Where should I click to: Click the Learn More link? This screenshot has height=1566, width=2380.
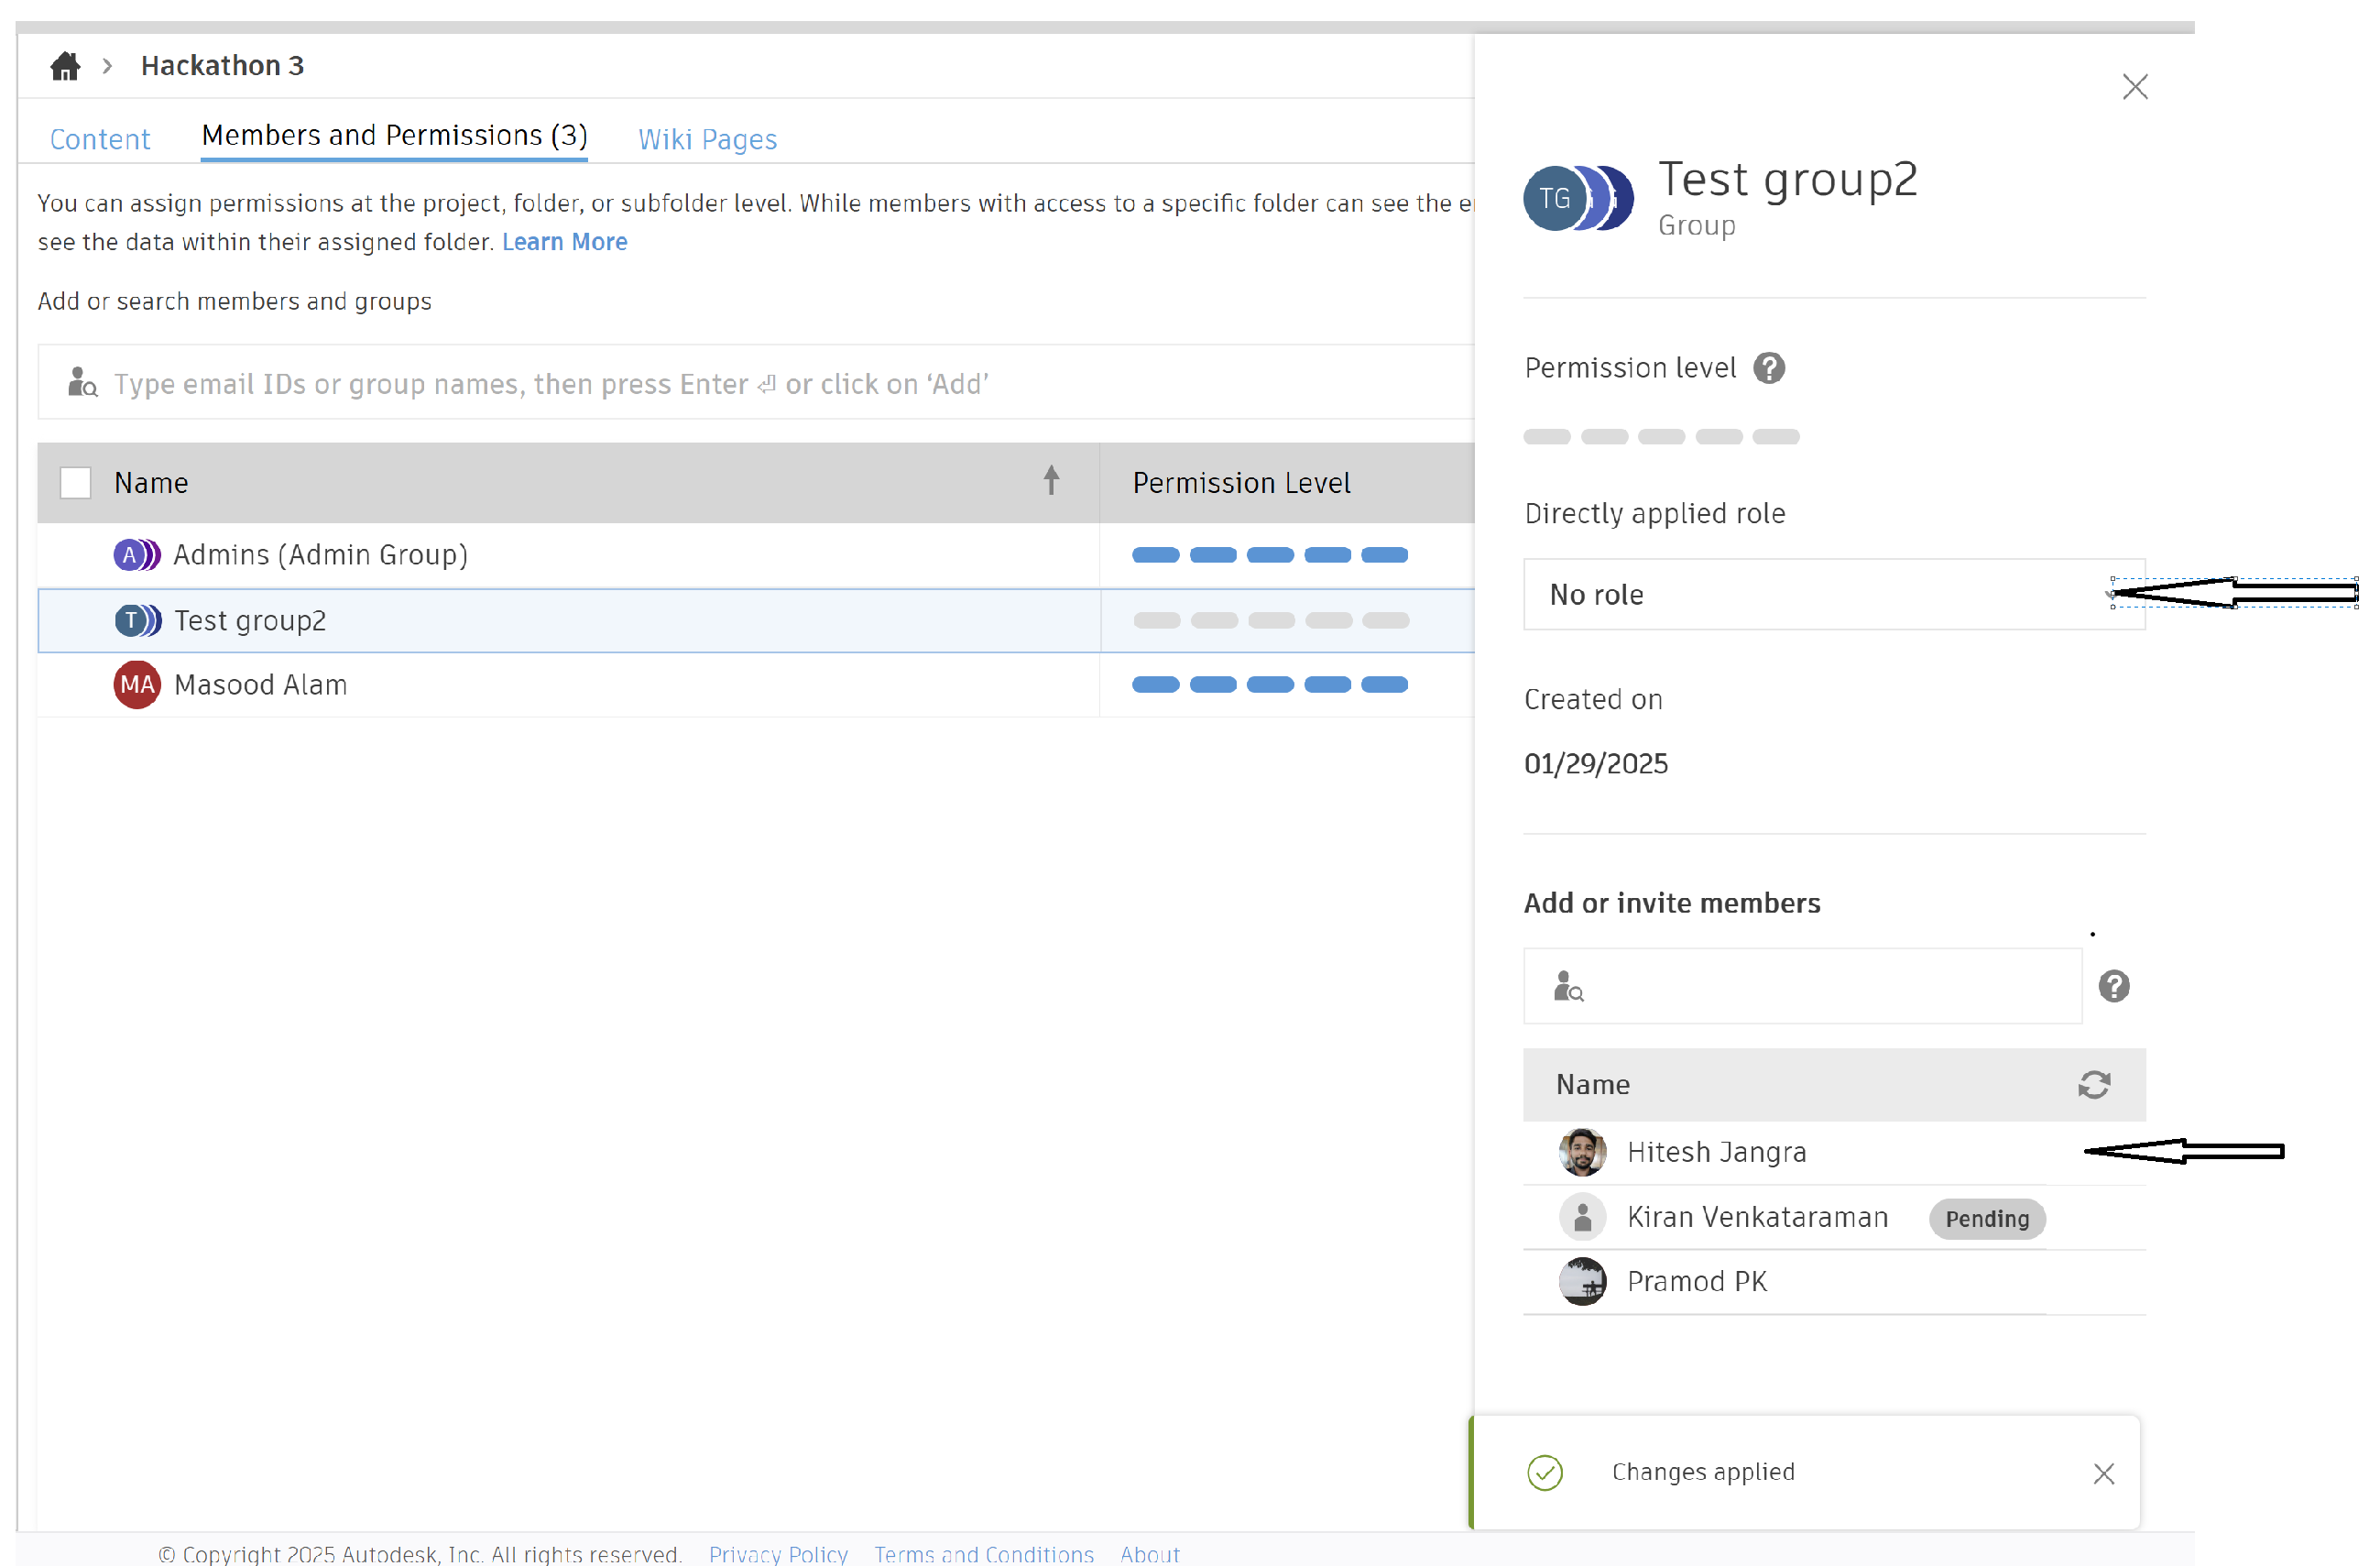[564, 242]
